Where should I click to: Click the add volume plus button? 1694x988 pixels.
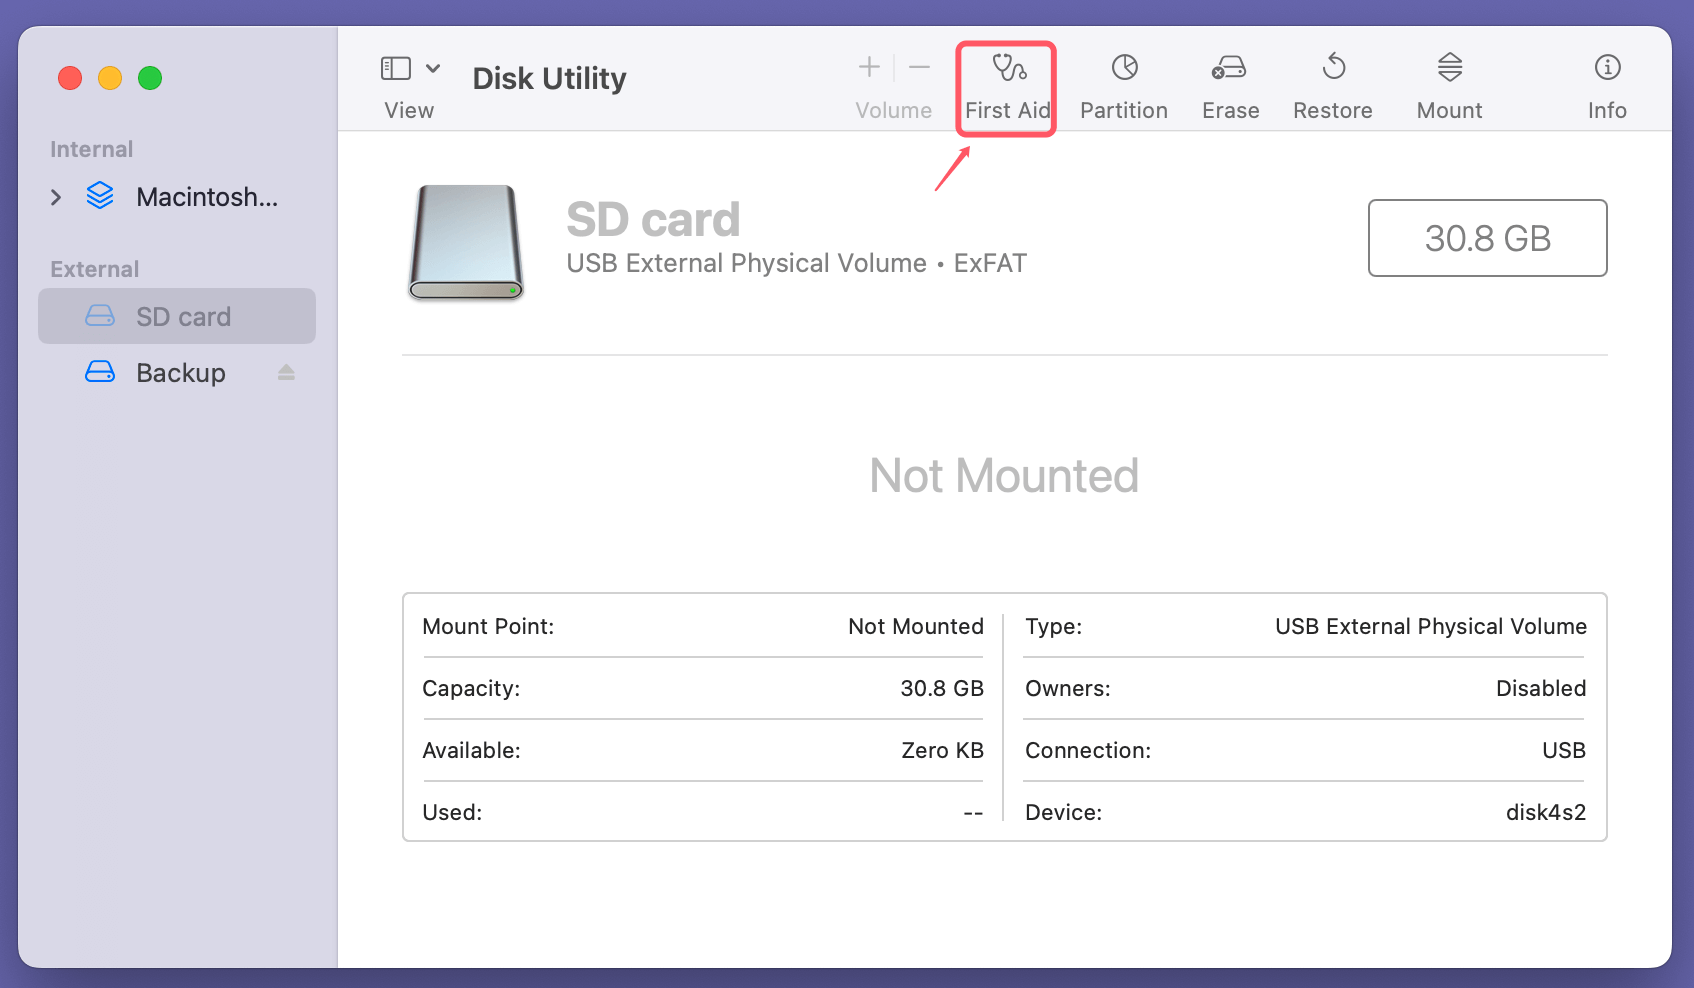869,68
